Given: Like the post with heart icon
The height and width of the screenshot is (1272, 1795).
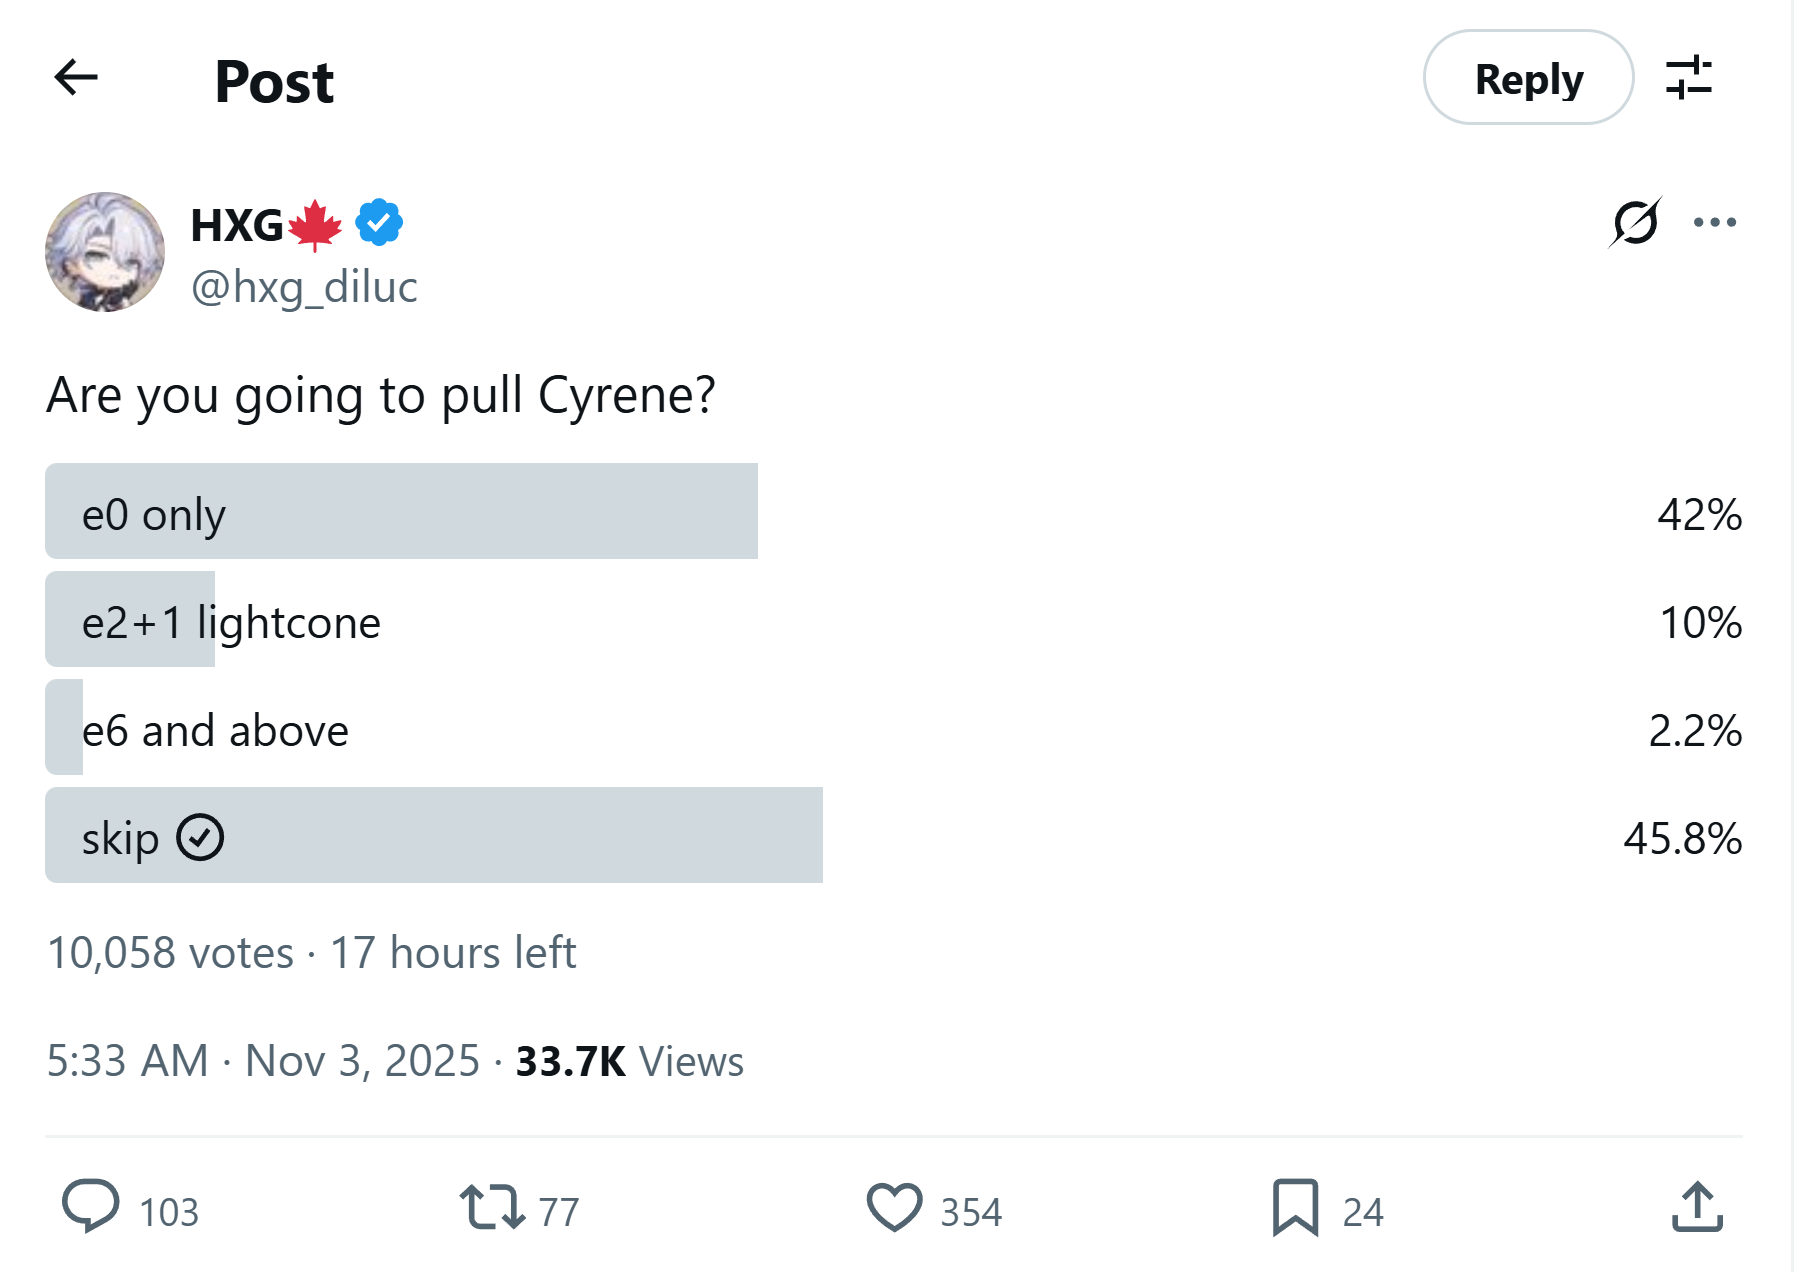Looking at the screenshot, I should (894, 1207).
